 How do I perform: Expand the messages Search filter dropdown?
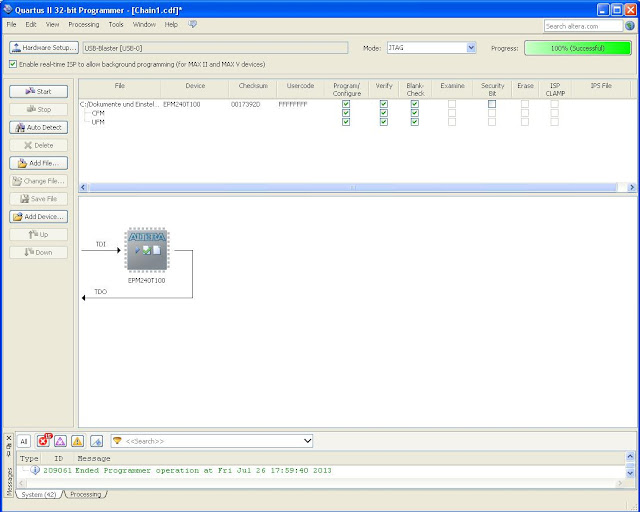[307, 441]
